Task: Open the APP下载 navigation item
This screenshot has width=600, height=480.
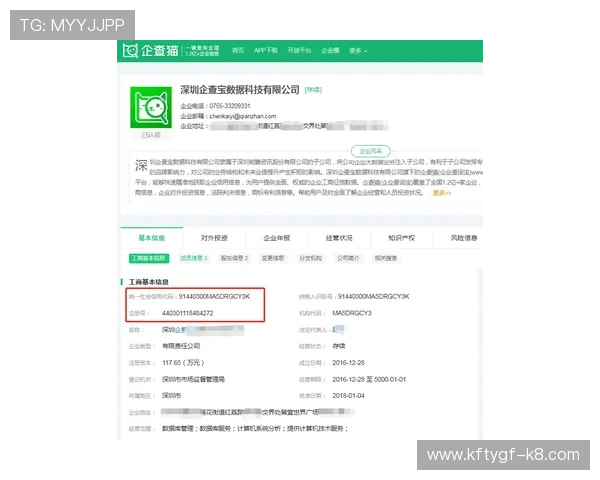Action: point(266,50)
